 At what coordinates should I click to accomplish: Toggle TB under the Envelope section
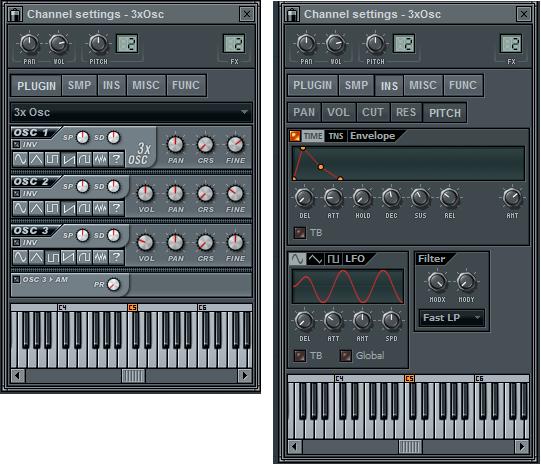(299, 233)
